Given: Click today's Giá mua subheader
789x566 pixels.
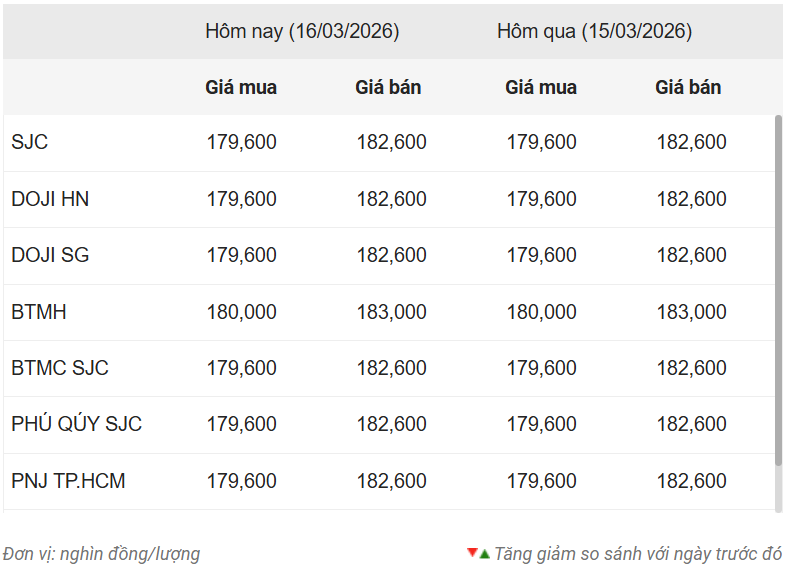Looking at the screenshot, I should click(x=241, y=87).
